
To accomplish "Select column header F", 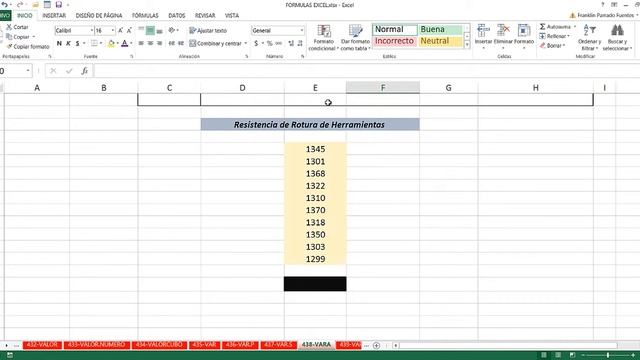I will click(x=383, y=88).
